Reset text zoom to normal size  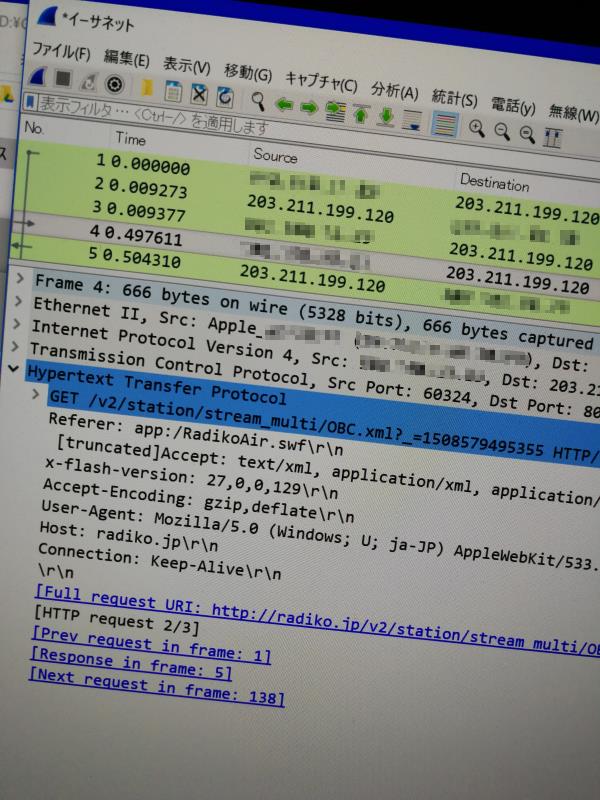click(527, 134)
